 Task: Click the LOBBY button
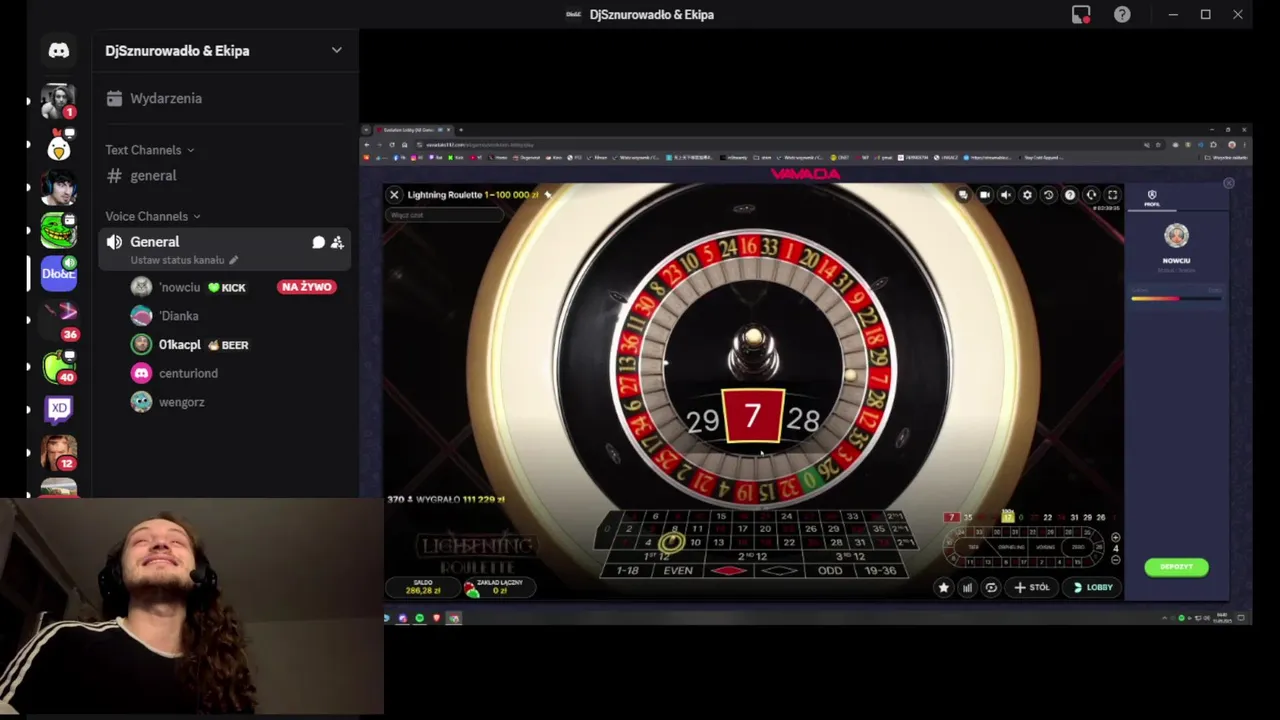pos(1093,588)
